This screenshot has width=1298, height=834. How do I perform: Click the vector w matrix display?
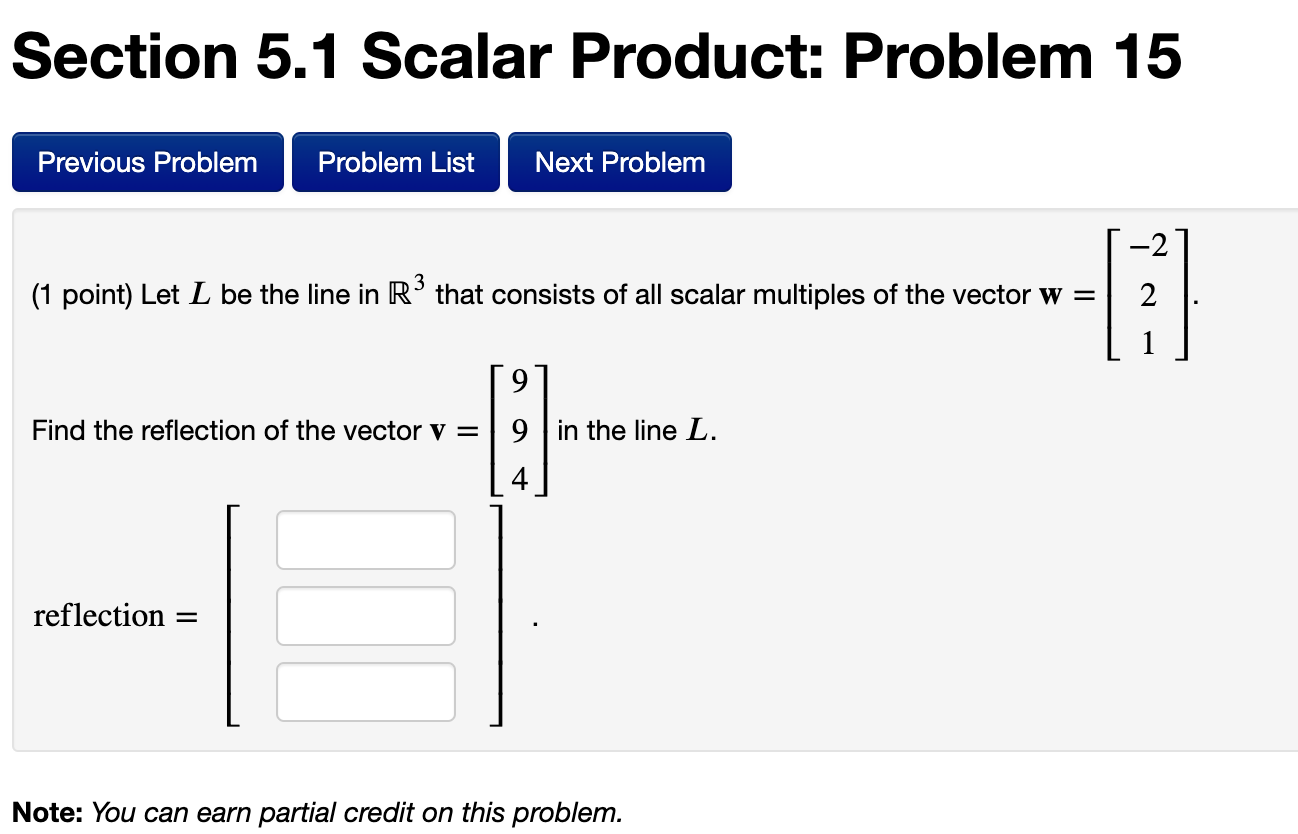[1146, 294]
